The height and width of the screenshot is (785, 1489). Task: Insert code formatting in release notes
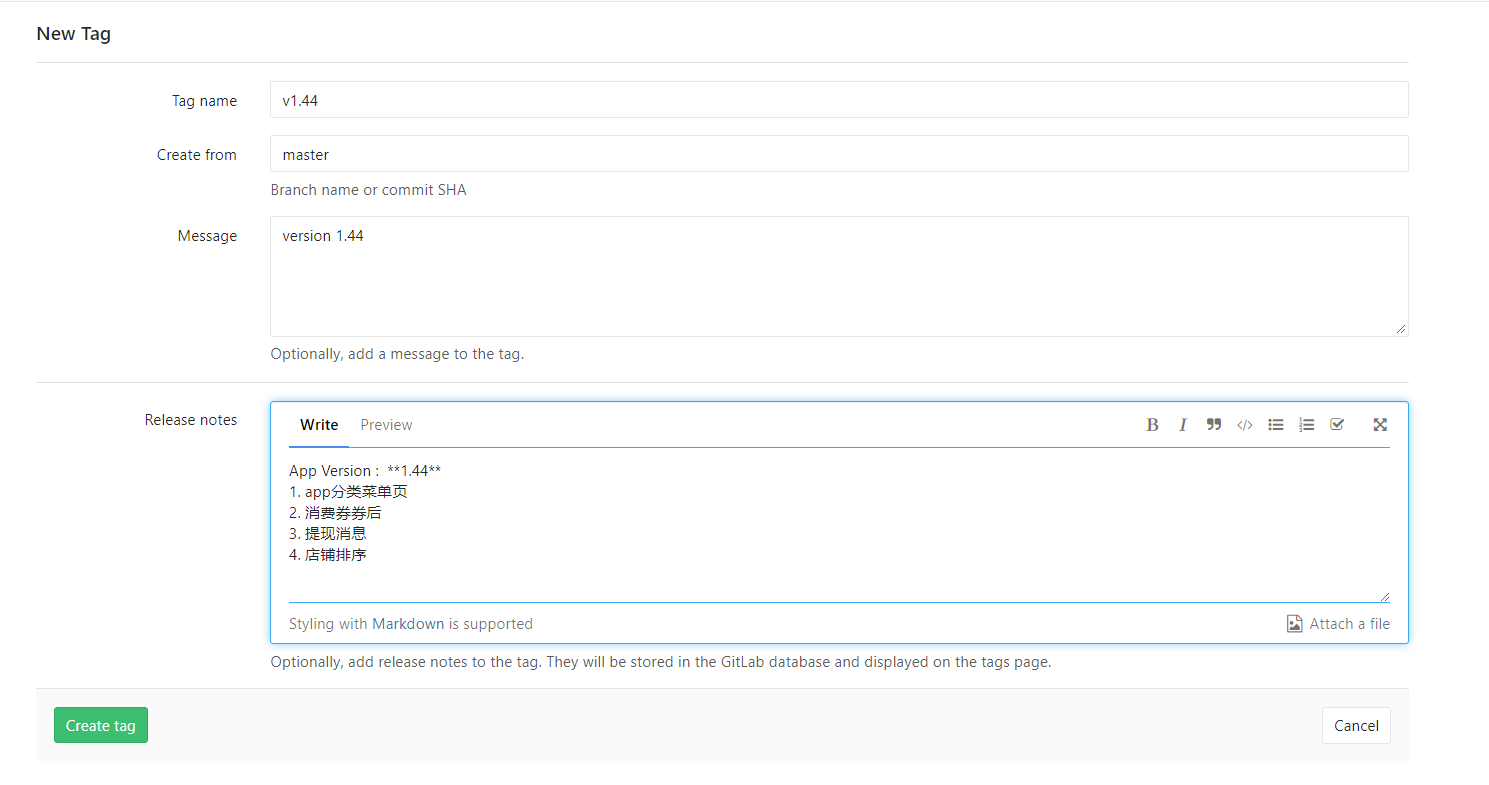coord(1245,425)
